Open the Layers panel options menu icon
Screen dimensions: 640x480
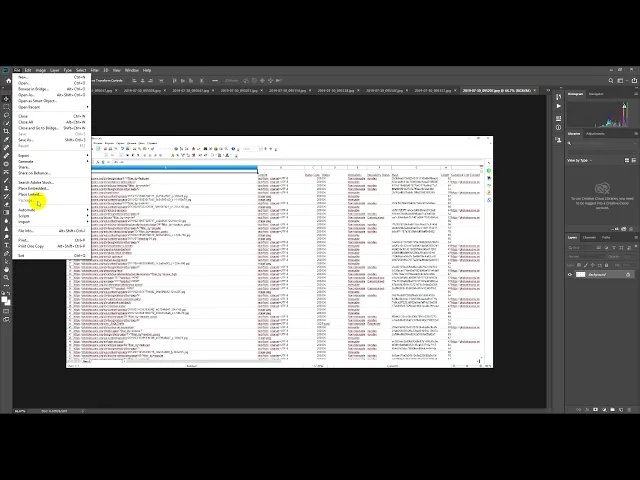(x=636, y=237)
